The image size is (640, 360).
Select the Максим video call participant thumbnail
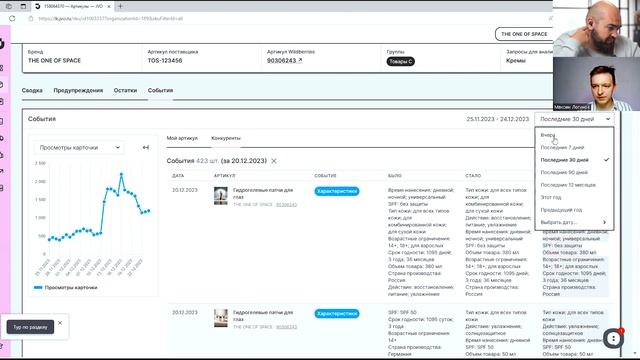(x=596, y=84)
